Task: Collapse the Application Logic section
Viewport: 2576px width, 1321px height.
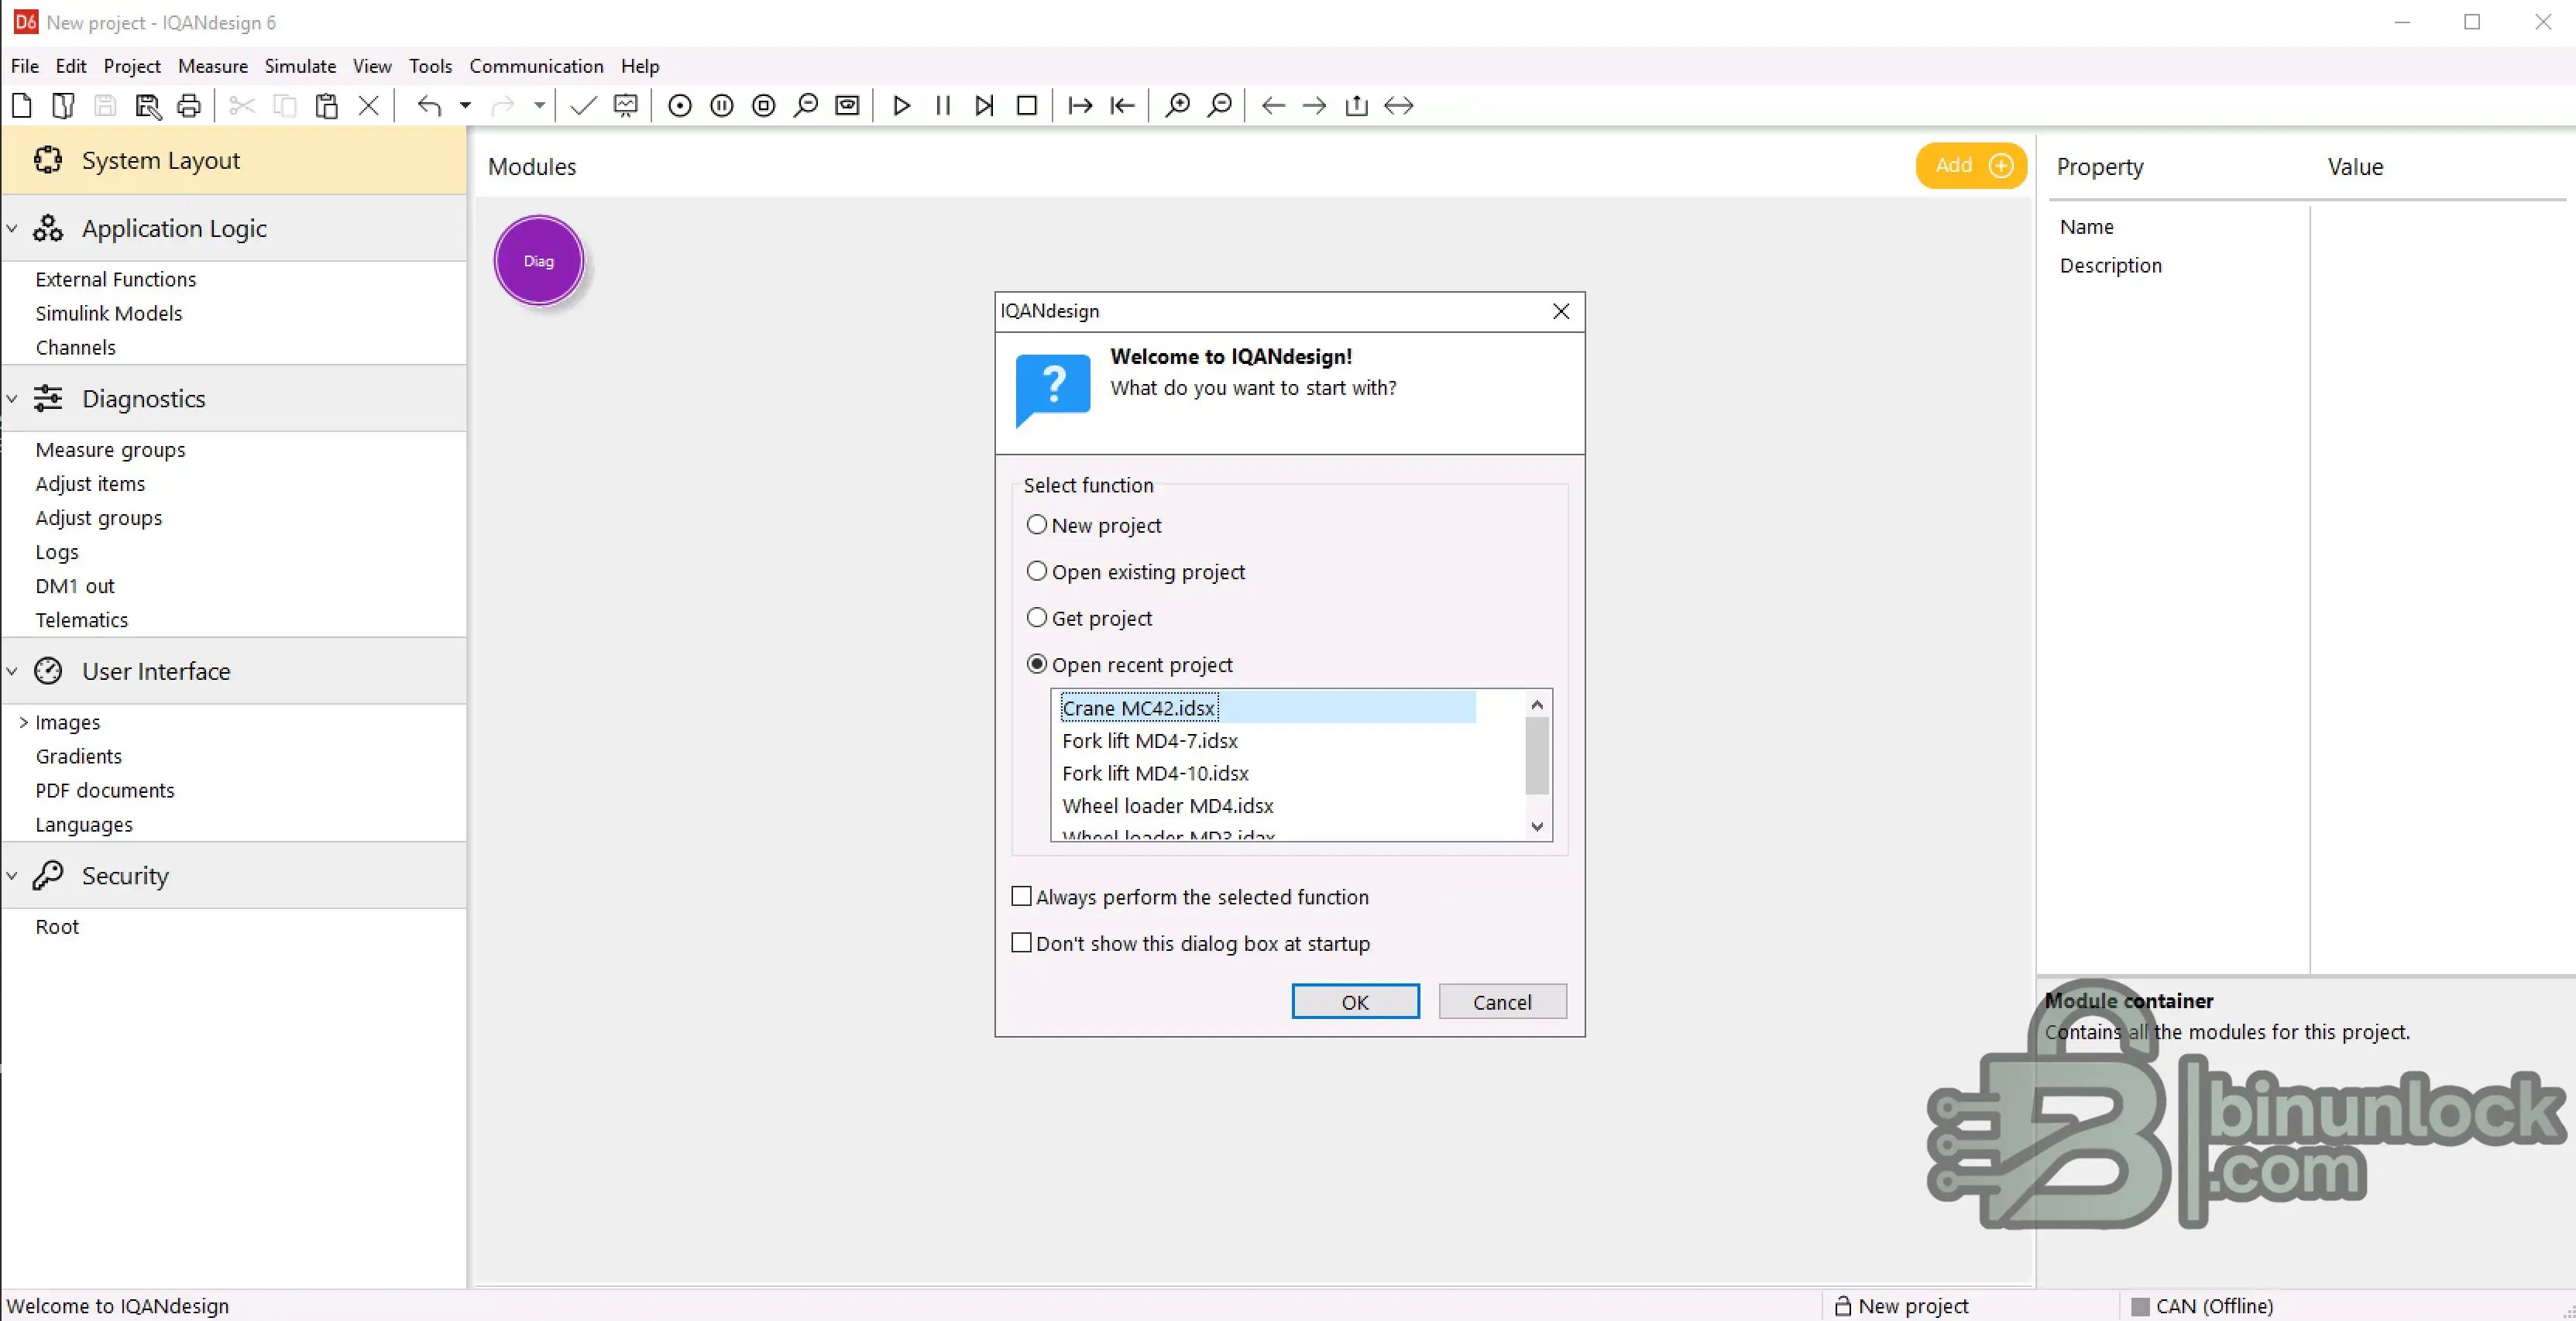Action: pos(12,228)
